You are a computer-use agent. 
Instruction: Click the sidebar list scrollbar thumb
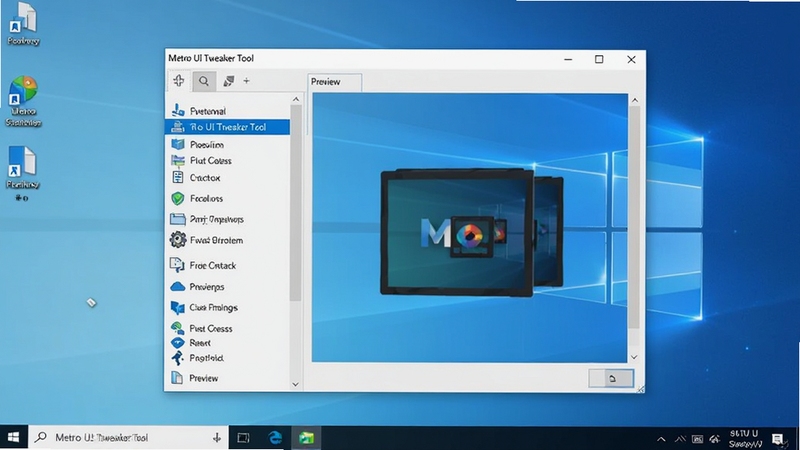coord(295,203)
